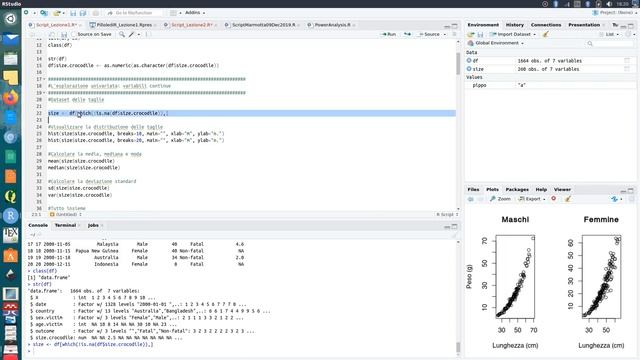
Task: Go to previous plot arrow
Action: point(471,199)
